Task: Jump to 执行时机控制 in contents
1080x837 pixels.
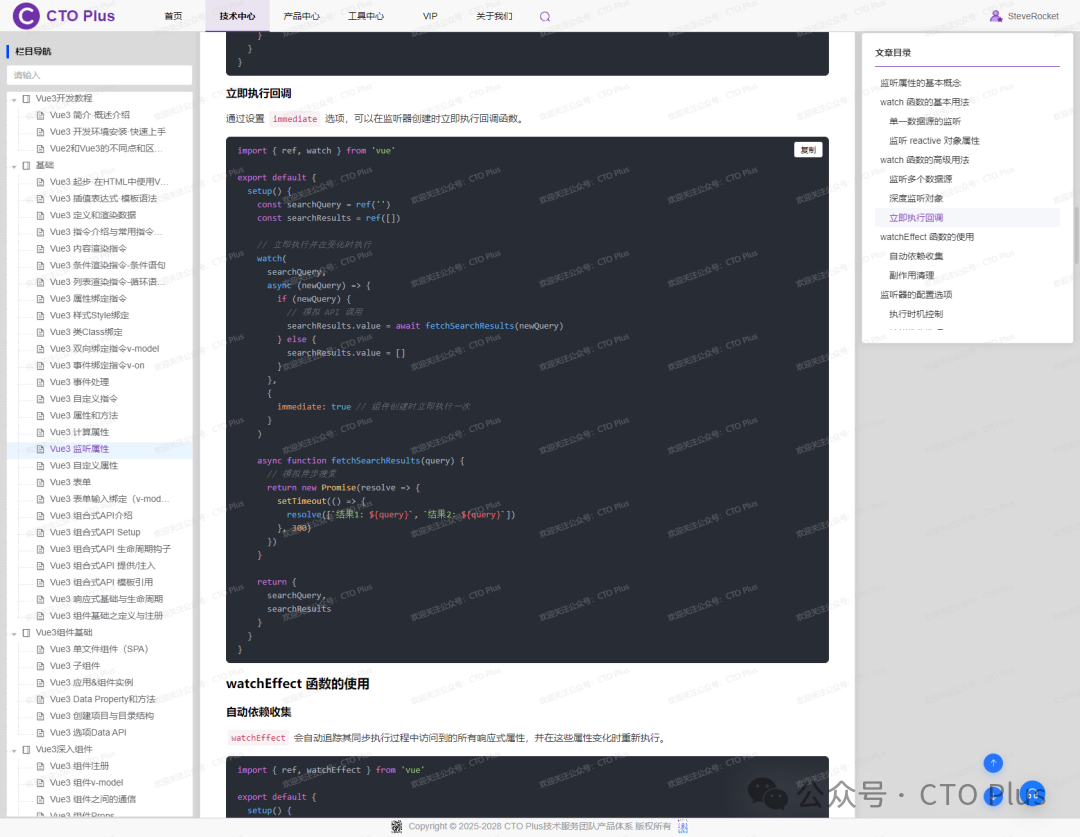Action: click(x=916, y=314)
